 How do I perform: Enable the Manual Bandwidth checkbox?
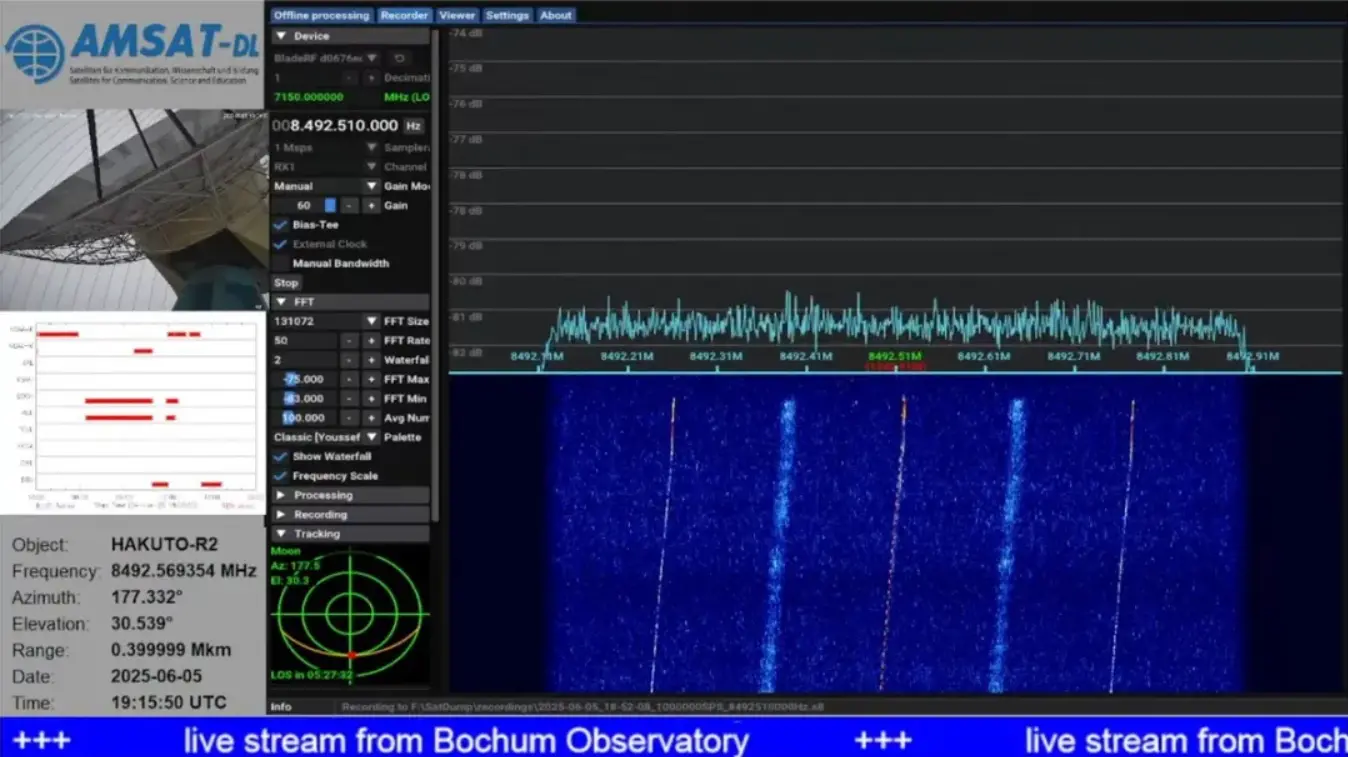(280, 264)
